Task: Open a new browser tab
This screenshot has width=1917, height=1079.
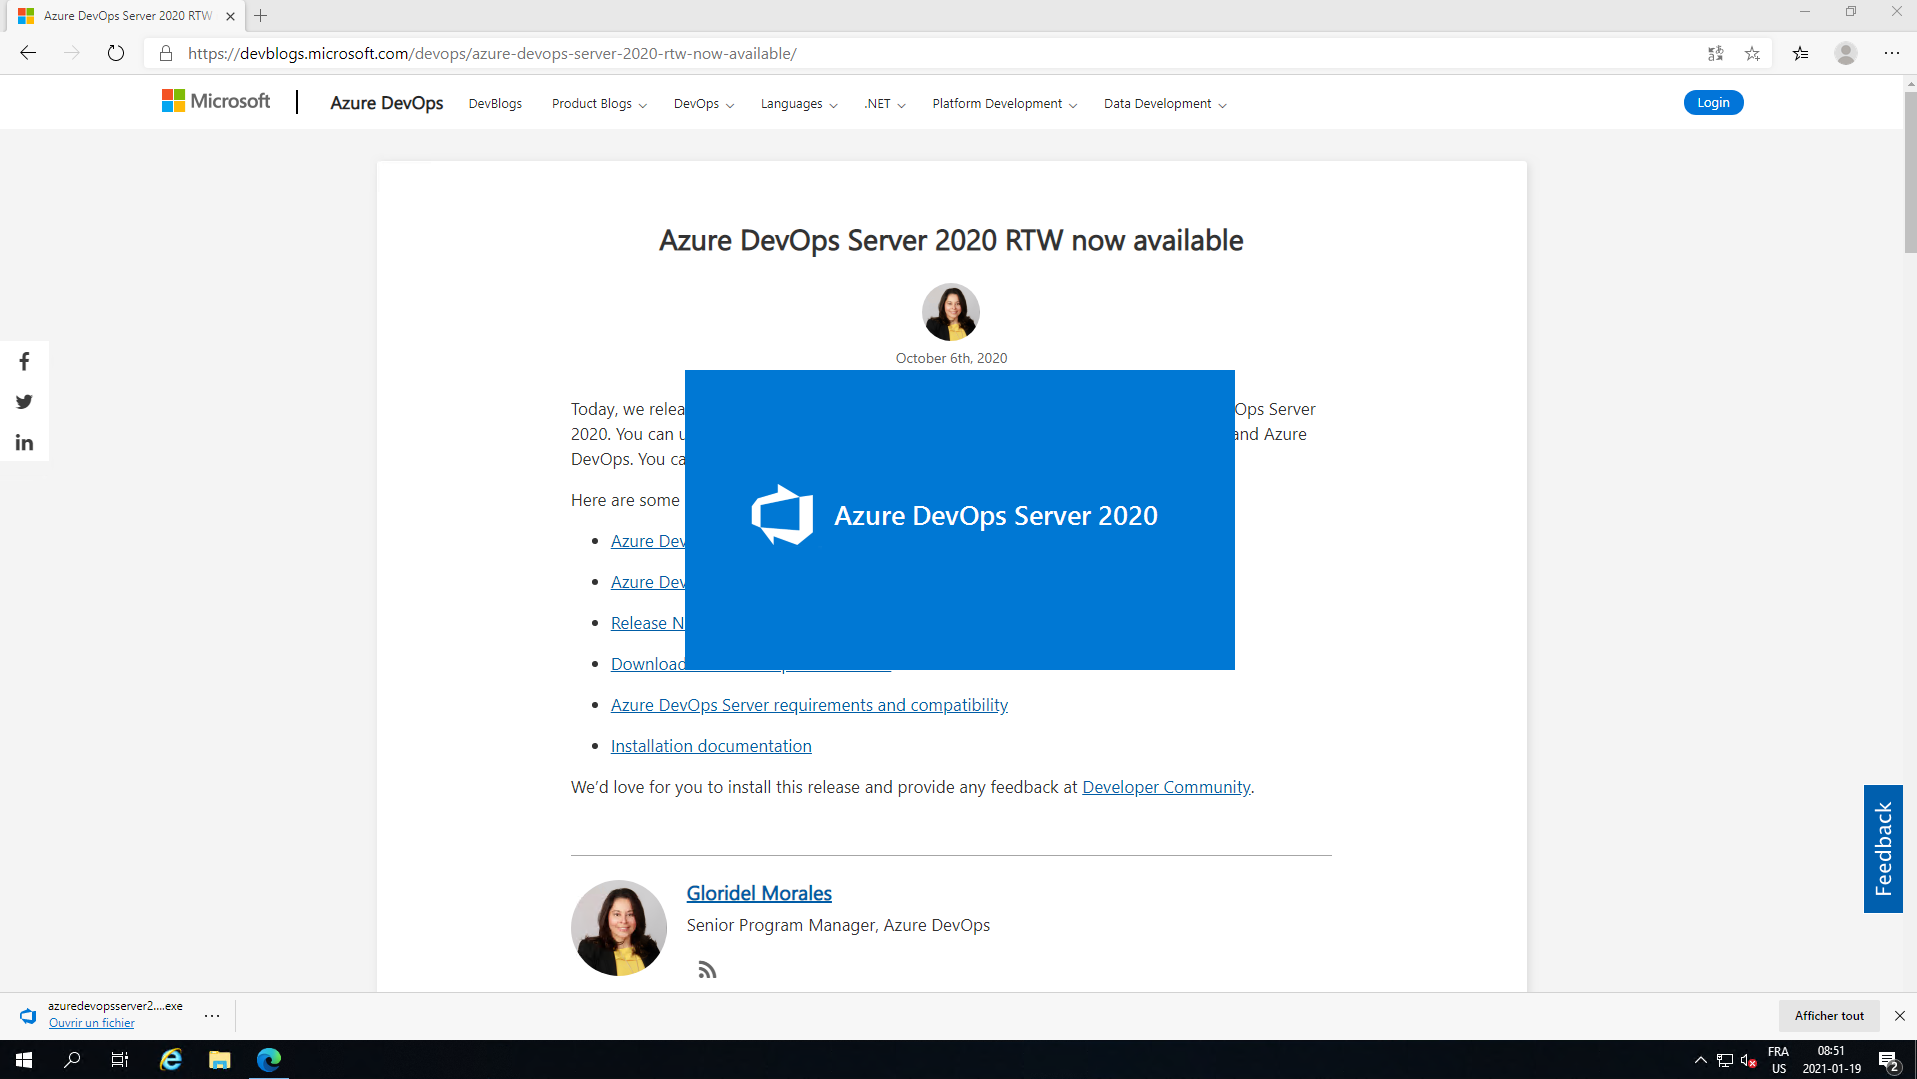Action: [x=261, y=16]
